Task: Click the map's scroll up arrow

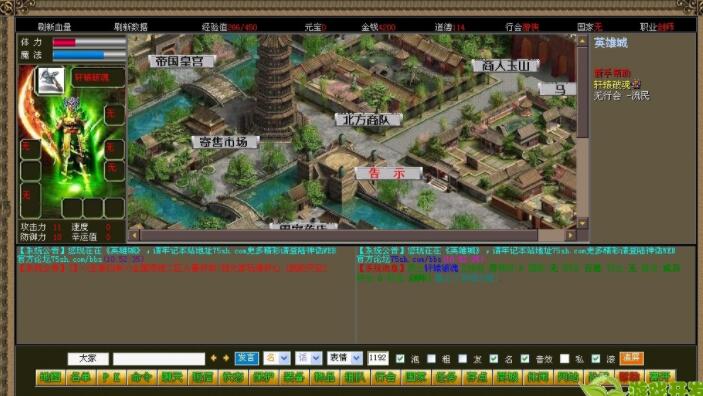Action: [582, 41]
